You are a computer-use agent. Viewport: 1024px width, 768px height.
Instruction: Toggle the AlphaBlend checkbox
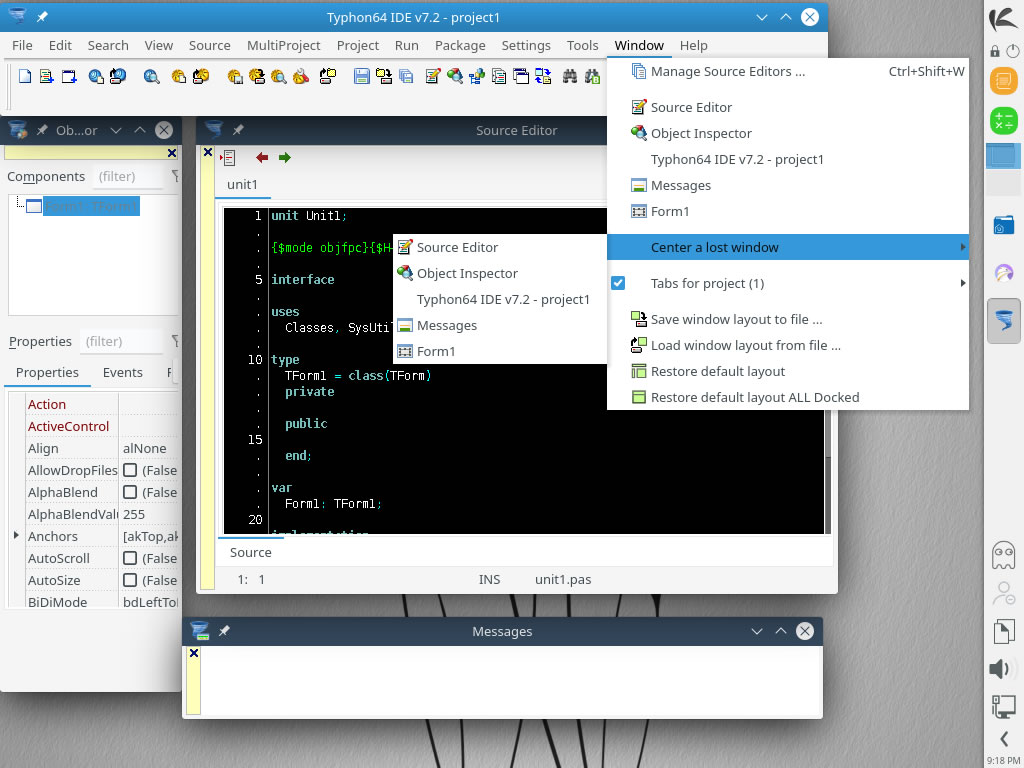point(130,492)
